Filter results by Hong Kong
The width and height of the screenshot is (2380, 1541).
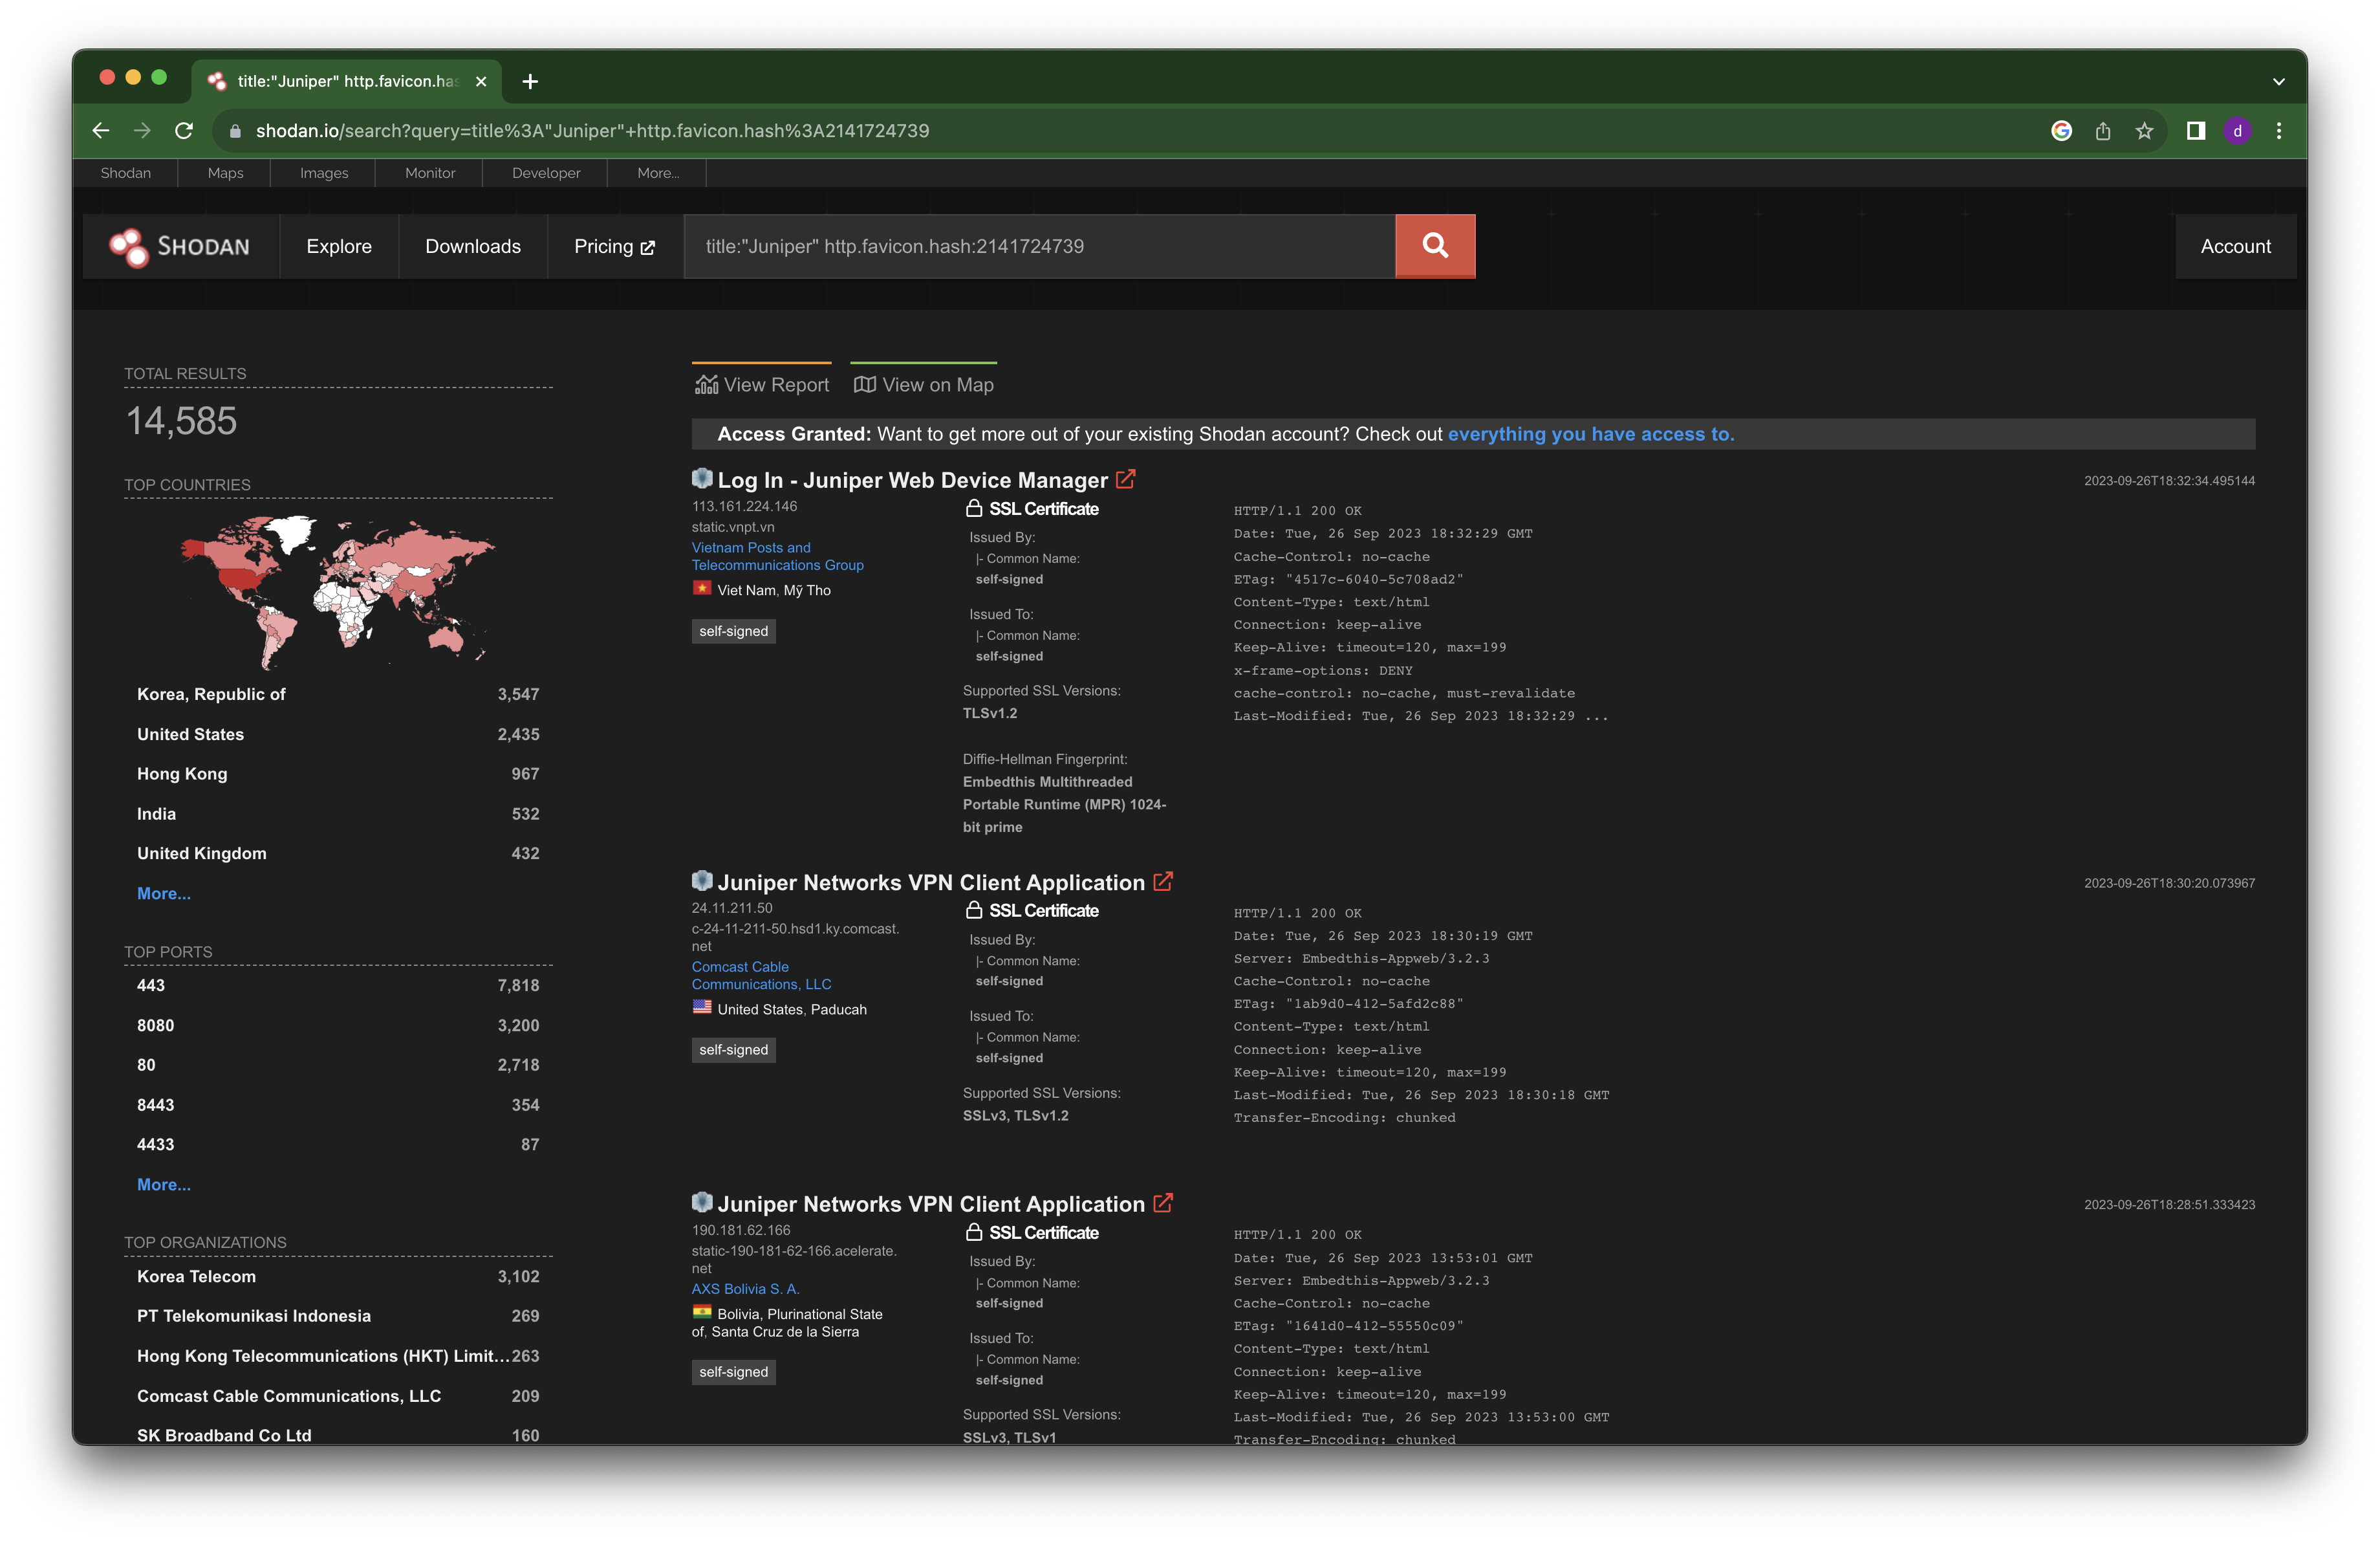coord(338,774)
